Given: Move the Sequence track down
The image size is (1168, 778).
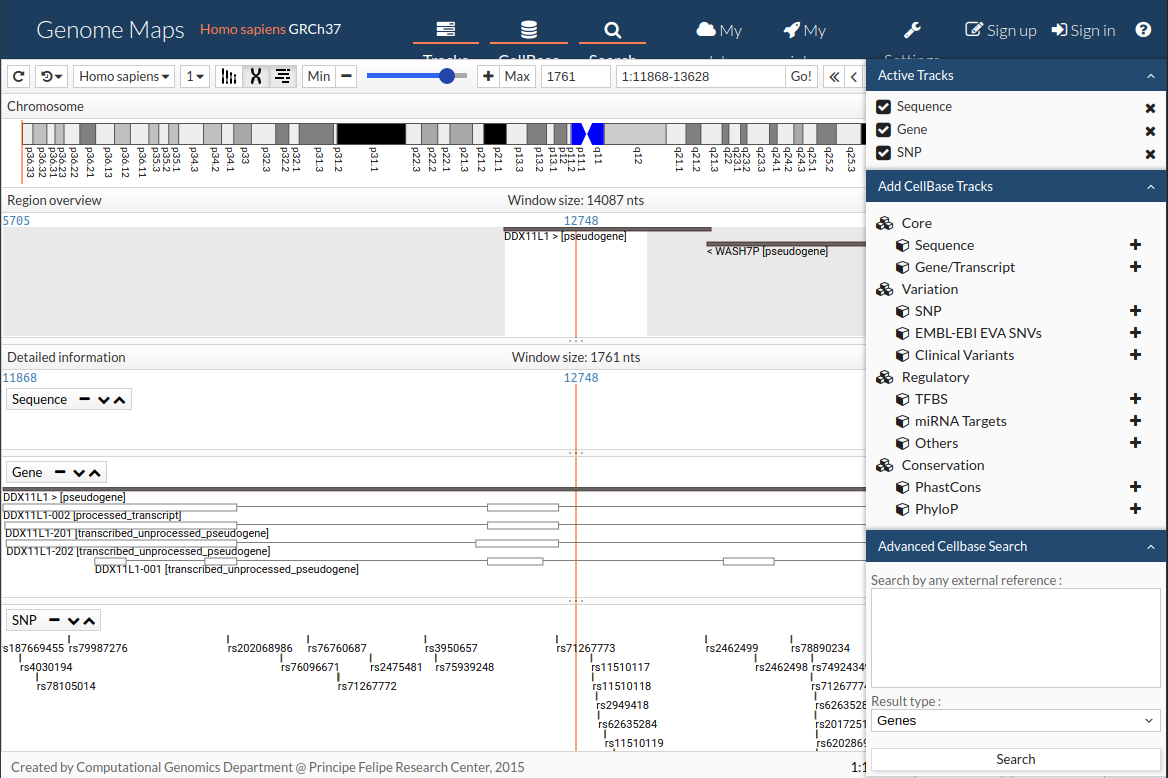Looking at the screenshot, I should click(104, 400).
